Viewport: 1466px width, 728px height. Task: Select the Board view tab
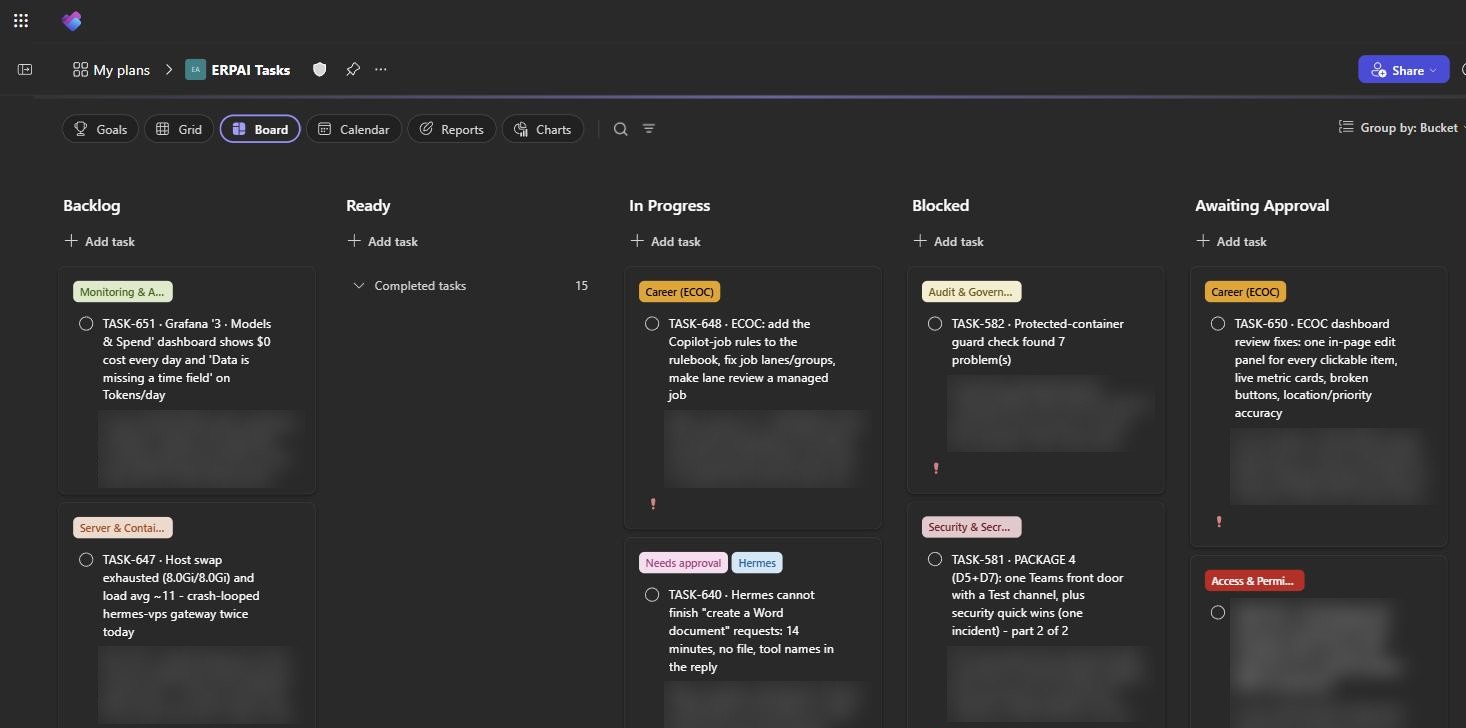pyautogui.click(x=260, y=129)
